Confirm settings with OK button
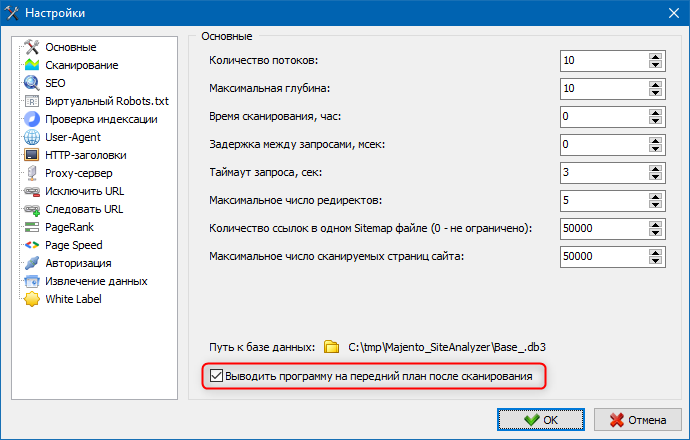The width and height of the screenshot is (690, 440). 541,420
